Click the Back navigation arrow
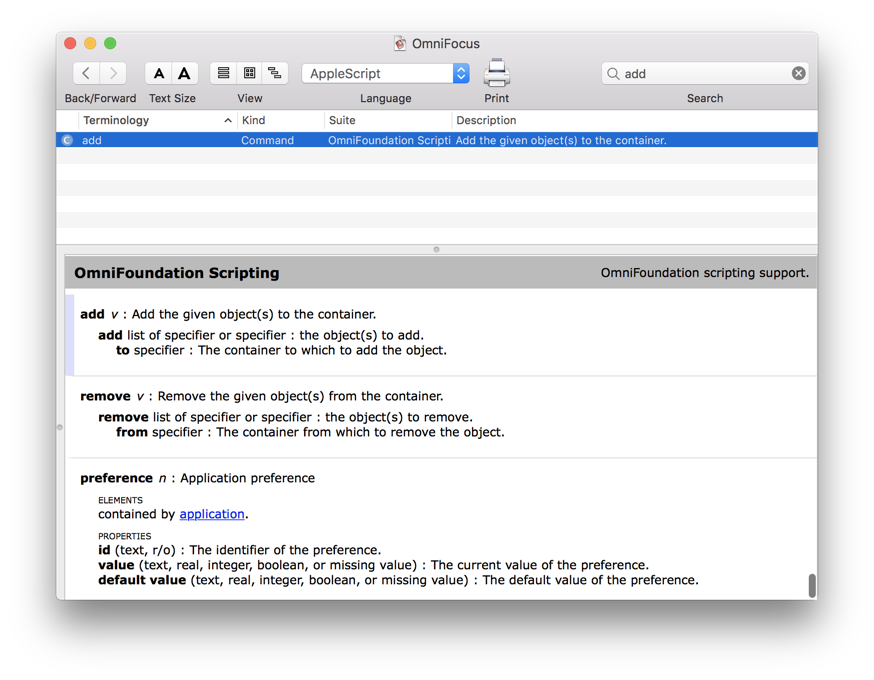The height and width of the screenshot is (680, 874). tap(87, 73)
